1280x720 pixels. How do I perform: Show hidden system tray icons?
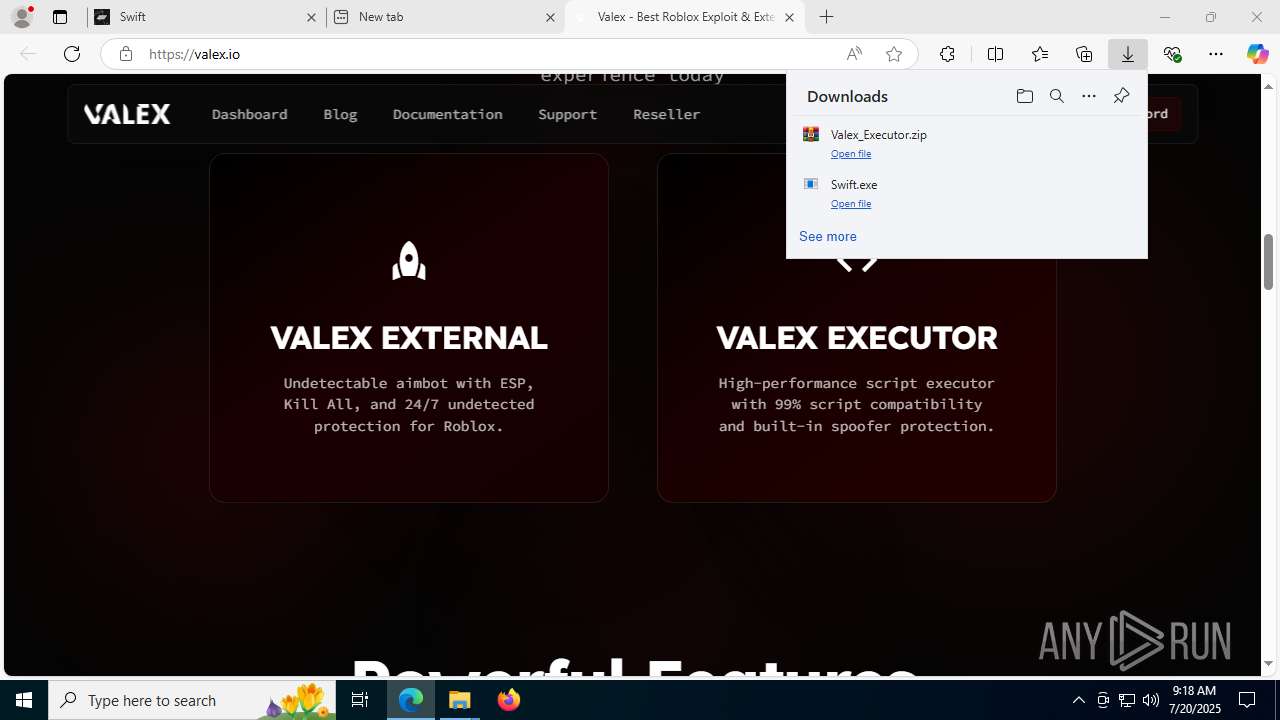tap(1078, 700)
